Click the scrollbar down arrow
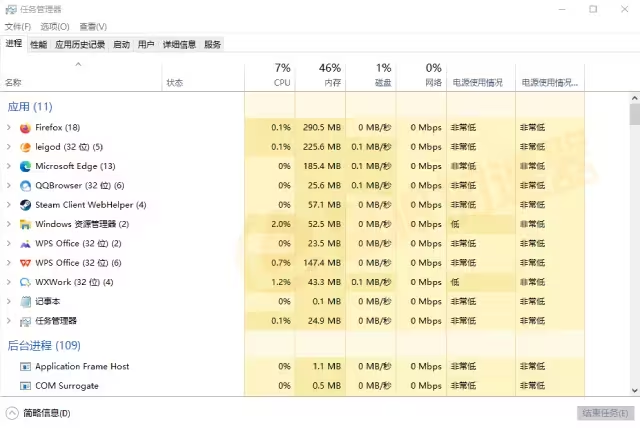Image resolution: width=640 pixels, height=428 pixels. click(x=634, y=390)
